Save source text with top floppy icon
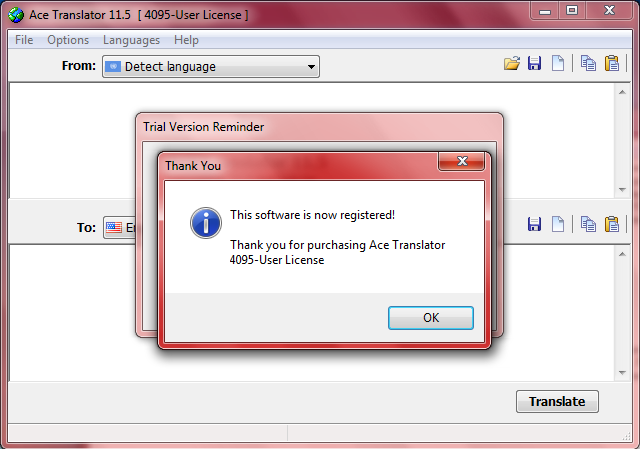Image resolution: width=640 pixels, height=449 pixels. coord(534,64)
